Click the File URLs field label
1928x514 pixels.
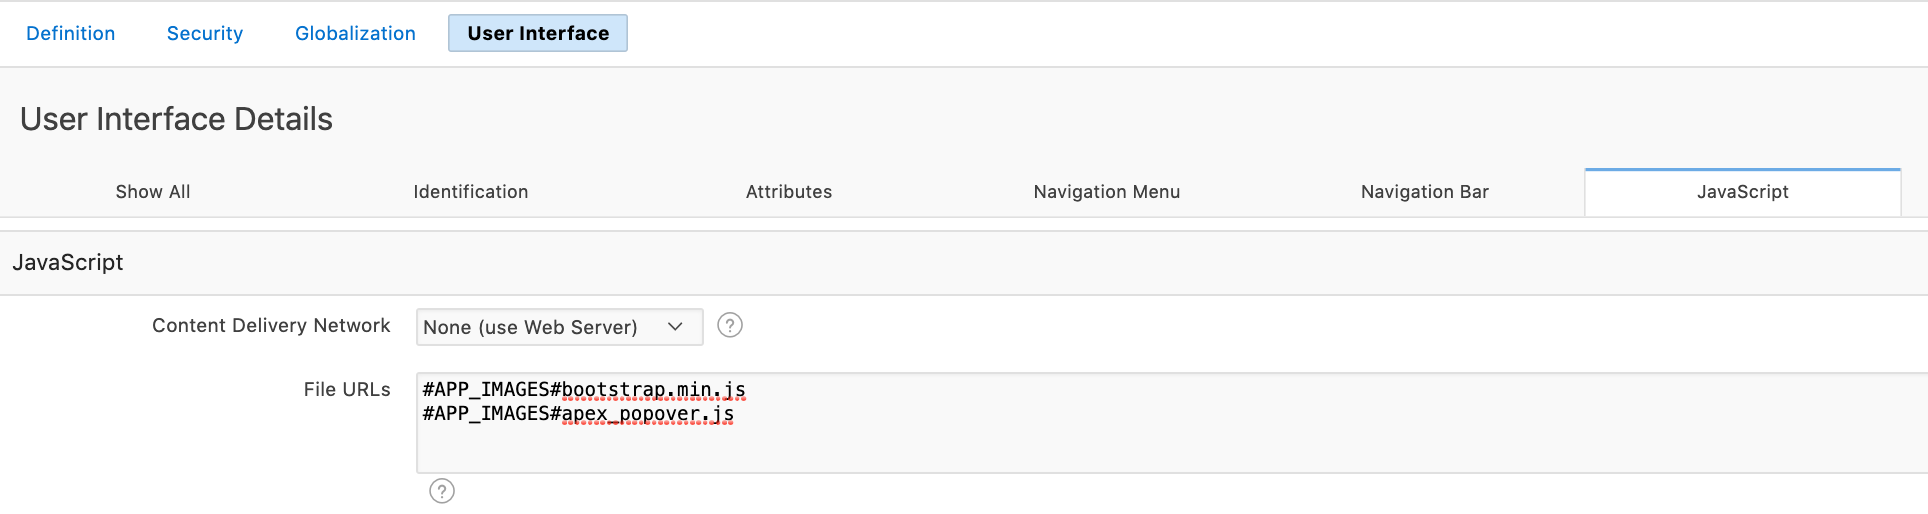(x=347, y=390)
